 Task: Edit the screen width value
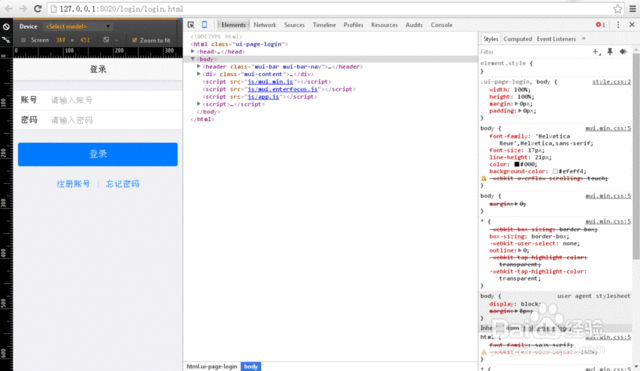coord(60,40)
